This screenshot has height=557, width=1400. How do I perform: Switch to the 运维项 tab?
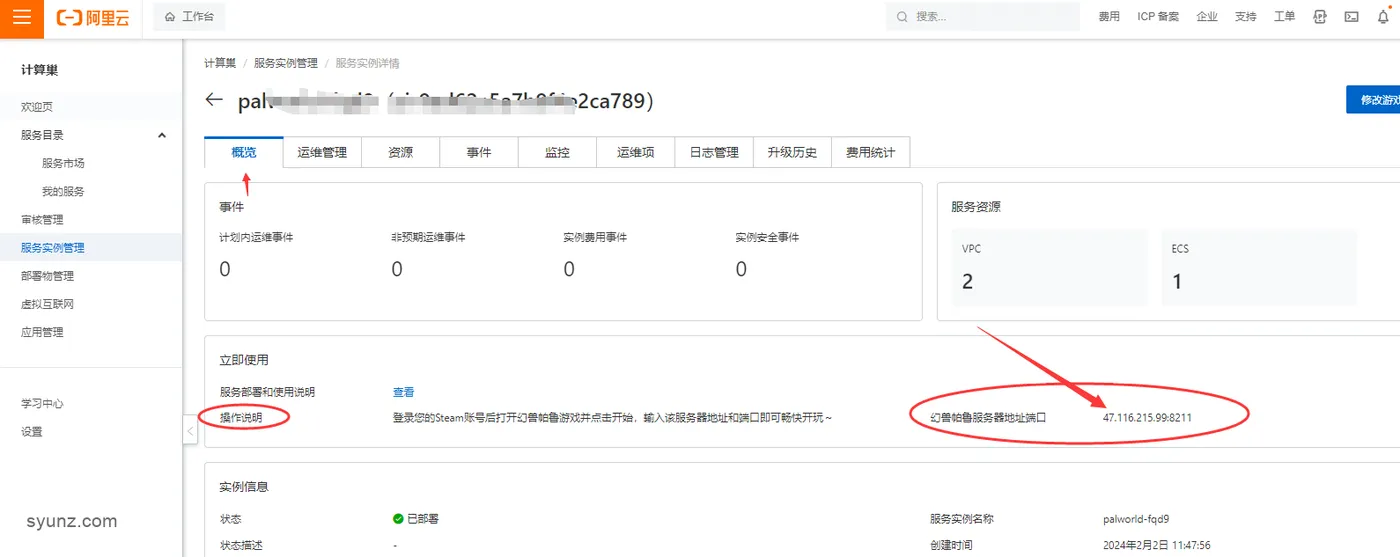[x=636, y=152]
